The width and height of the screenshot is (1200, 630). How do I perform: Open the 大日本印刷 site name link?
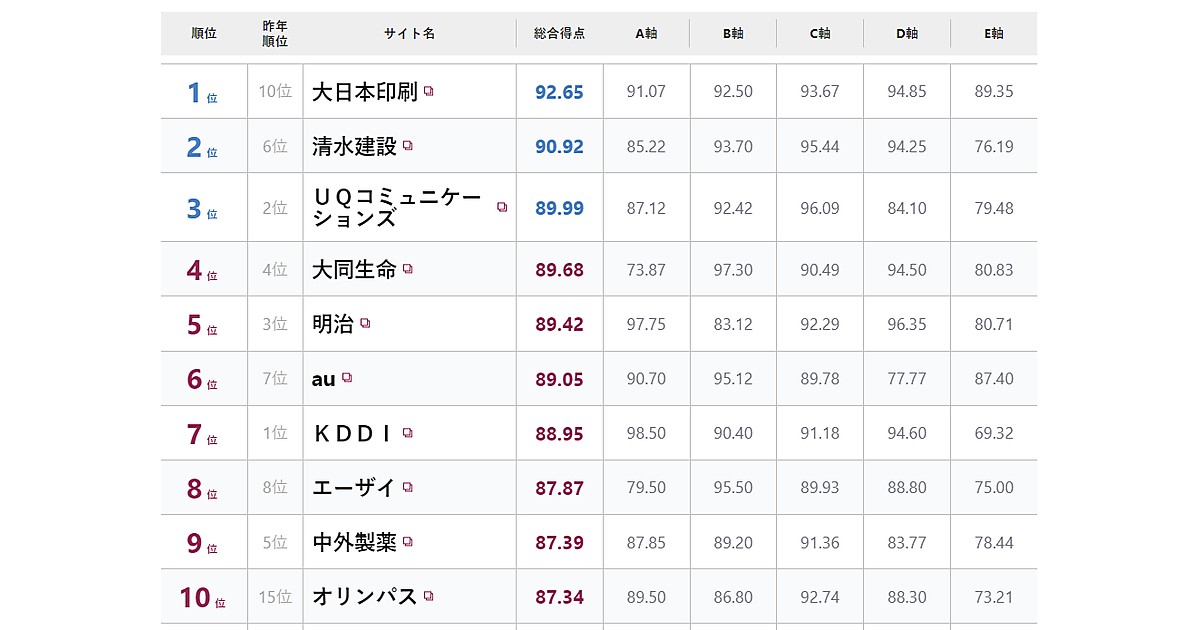point(364,92)
